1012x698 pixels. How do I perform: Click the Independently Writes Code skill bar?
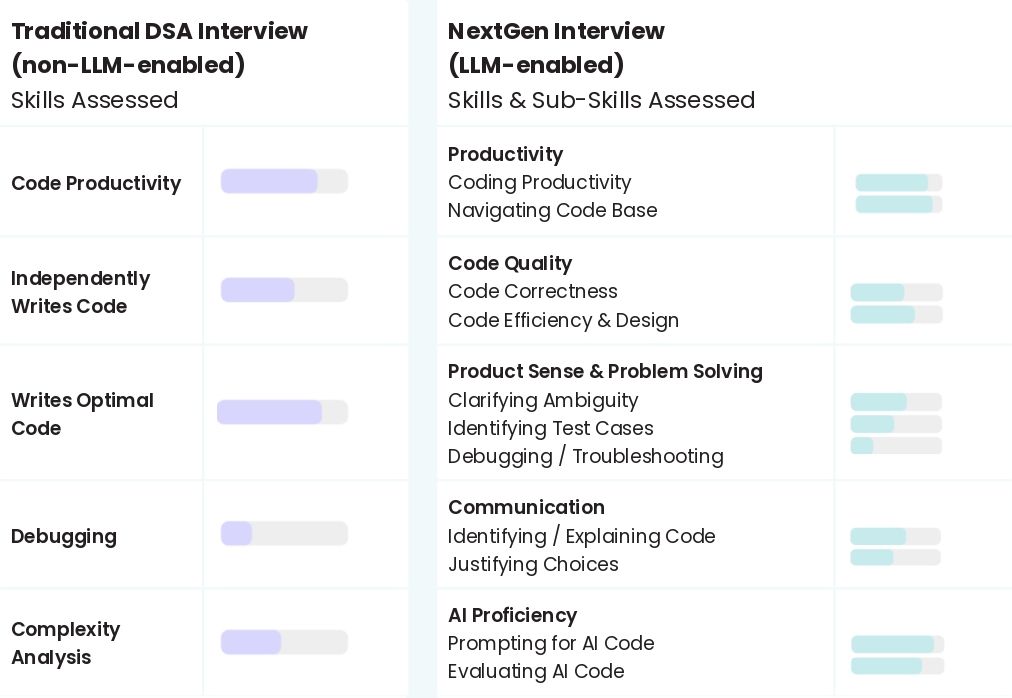click(284, 290)
